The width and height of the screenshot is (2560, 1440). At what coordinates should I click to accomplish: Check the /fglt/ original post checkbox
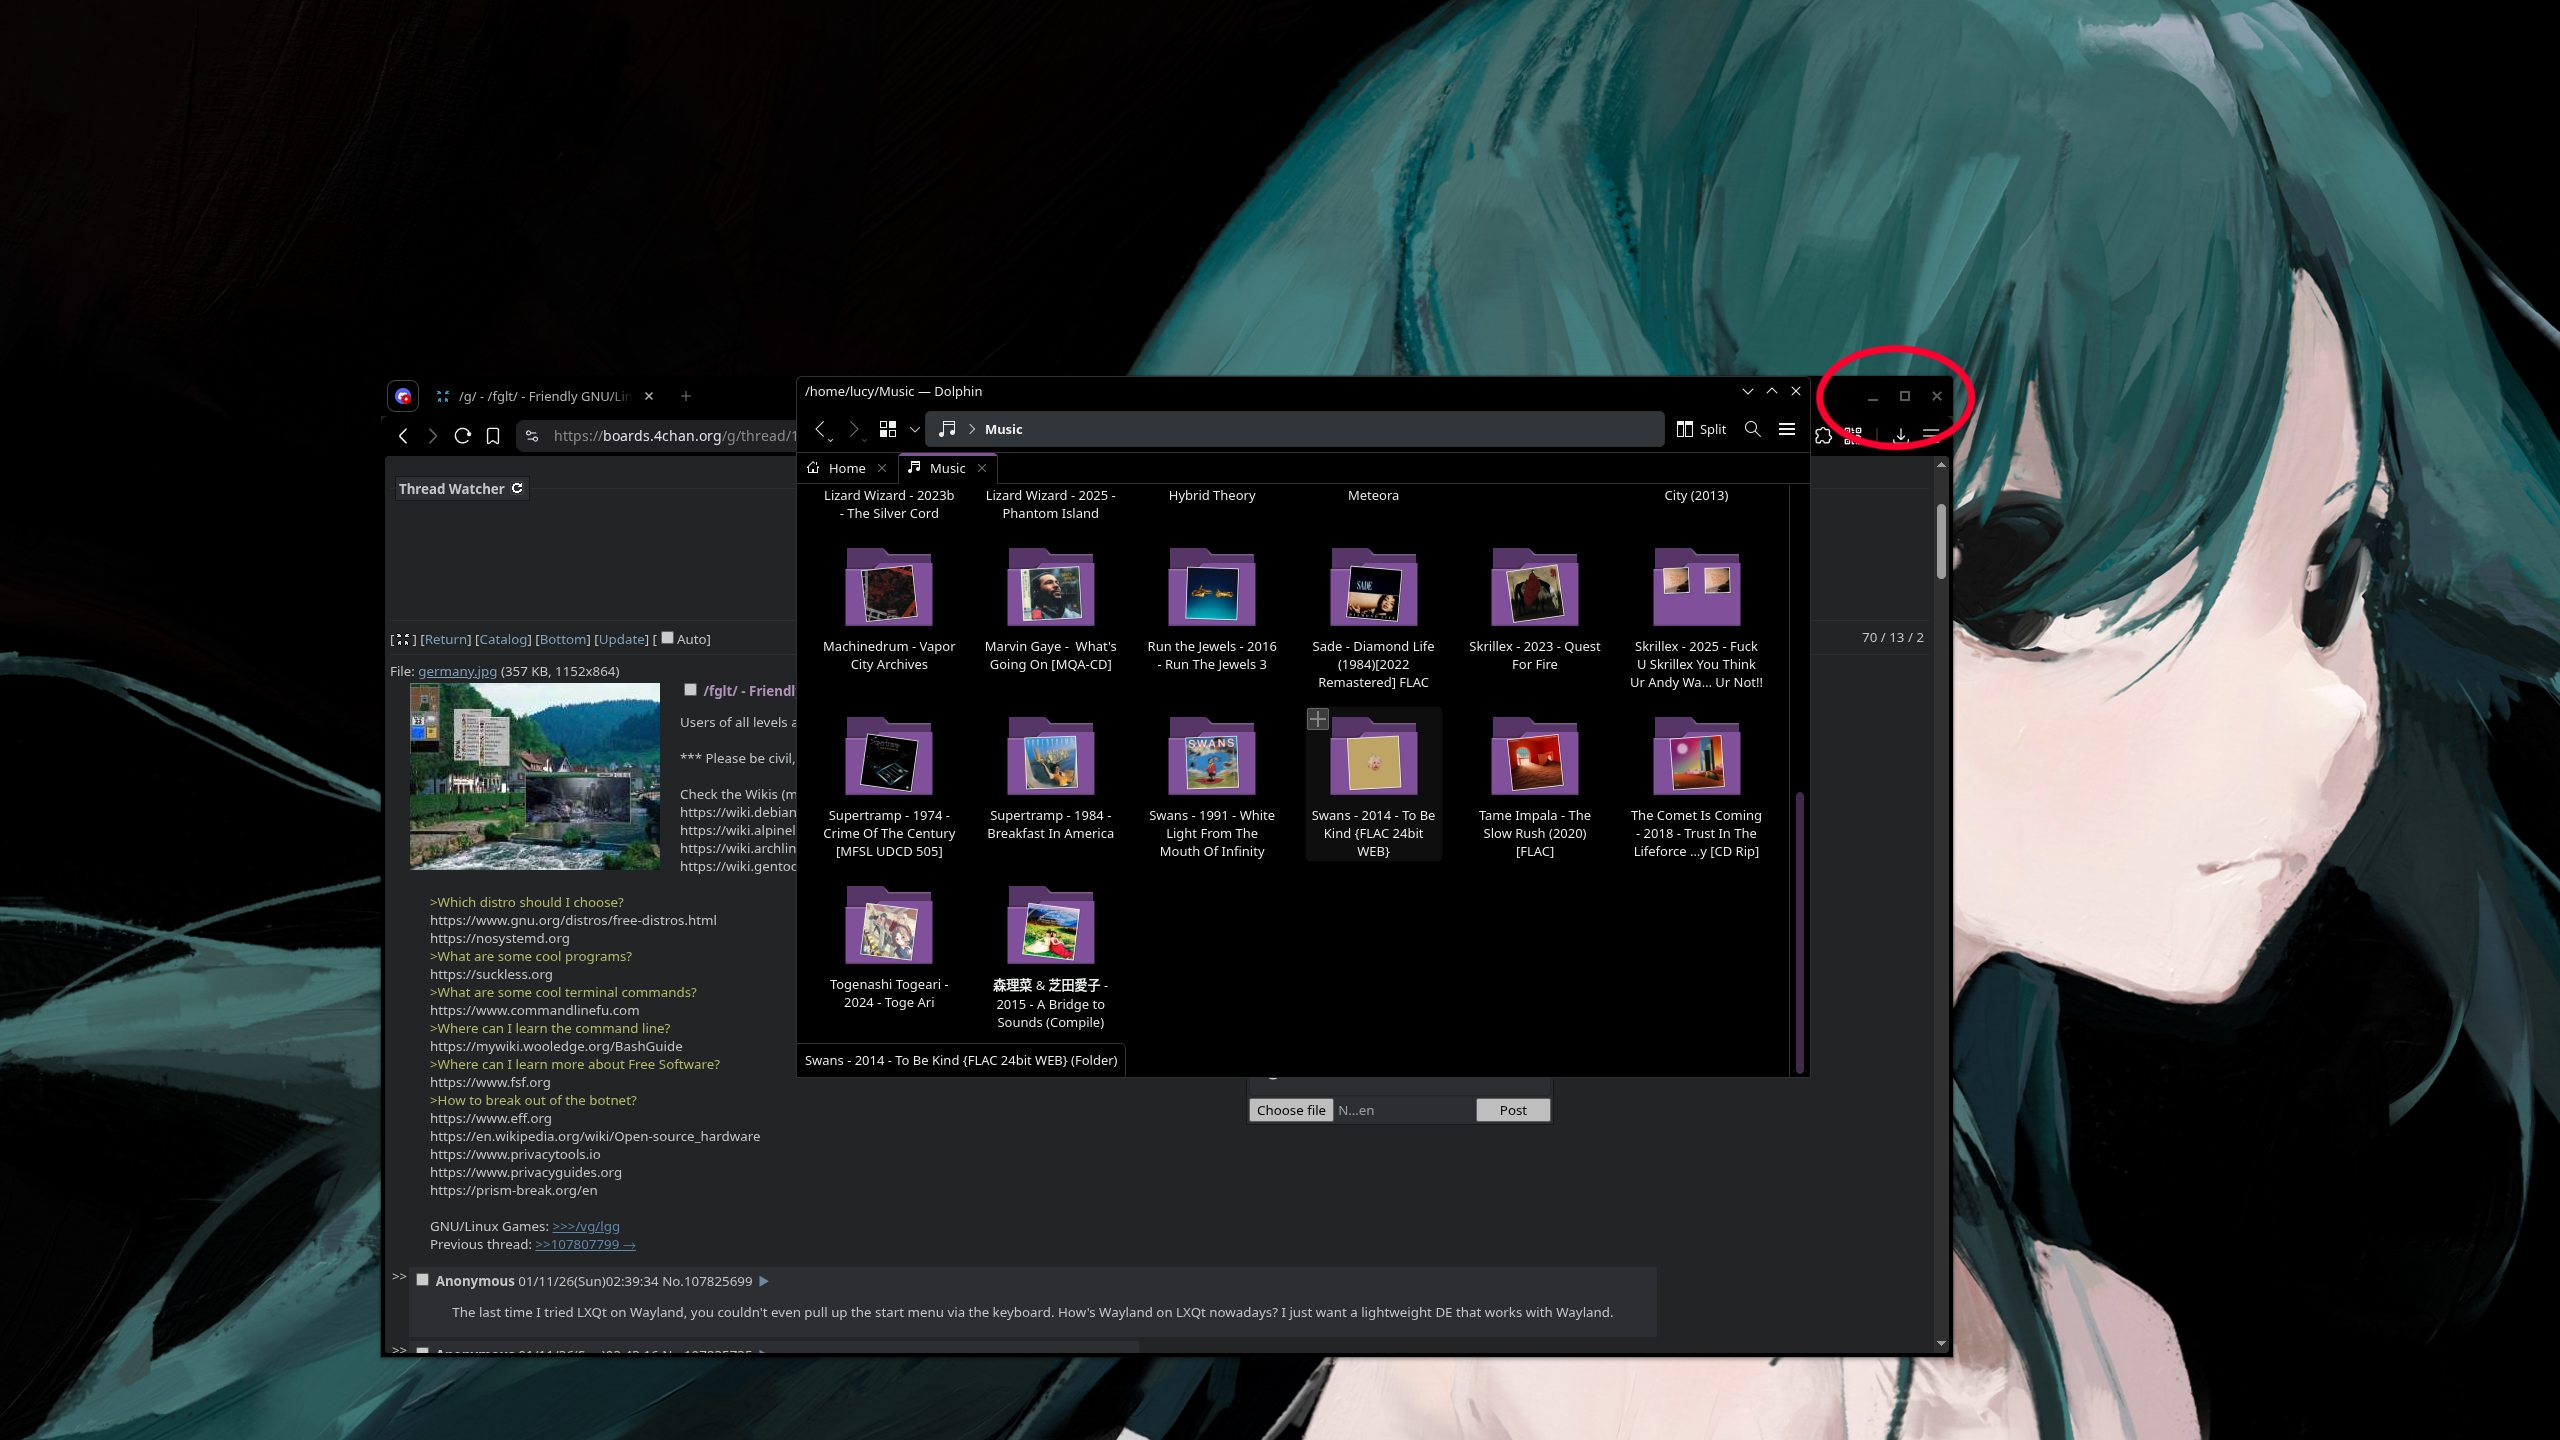[x=690, y=690]
